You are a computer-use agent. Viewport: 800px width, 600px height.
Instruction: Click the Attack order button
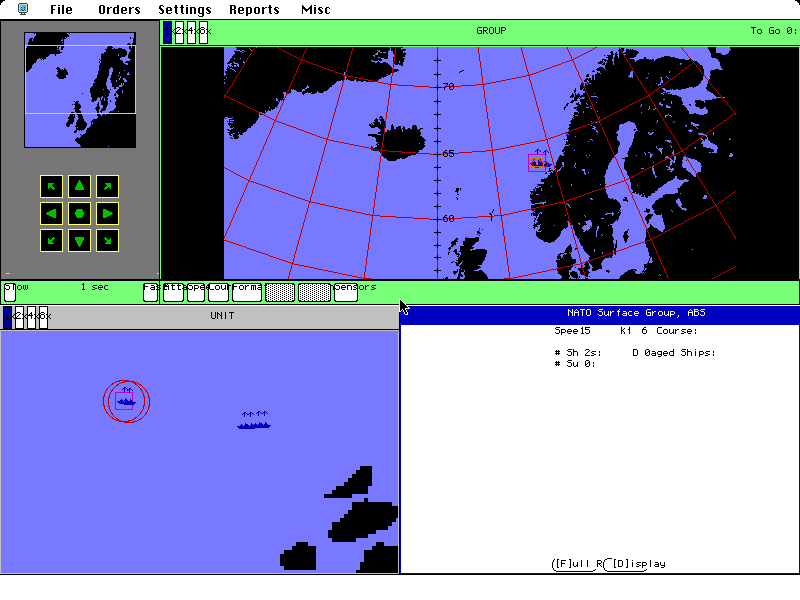coord(173,292)
